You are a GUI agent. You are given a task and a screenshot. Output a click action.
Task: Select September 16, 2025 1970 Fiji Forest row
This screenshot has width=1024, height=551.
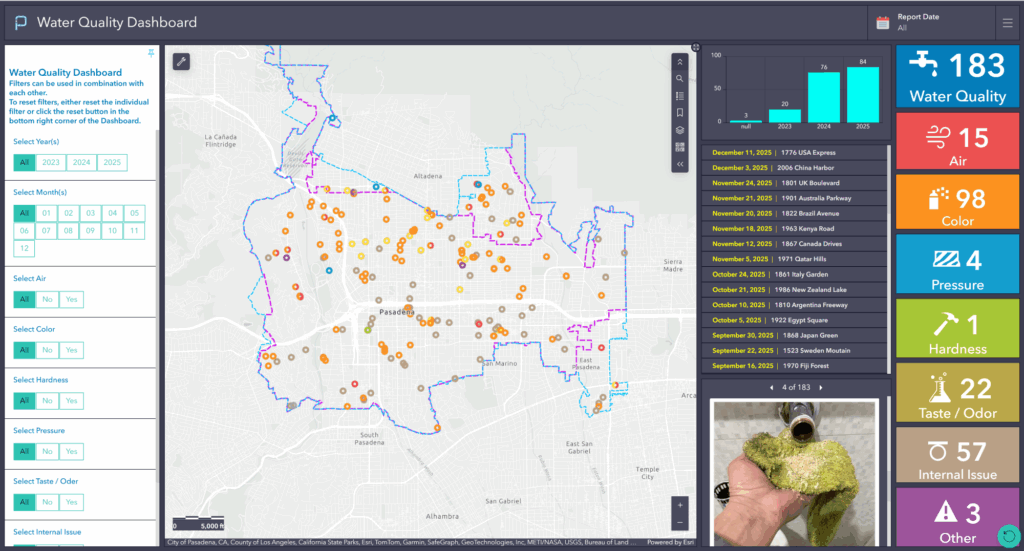tap(794, 366)
